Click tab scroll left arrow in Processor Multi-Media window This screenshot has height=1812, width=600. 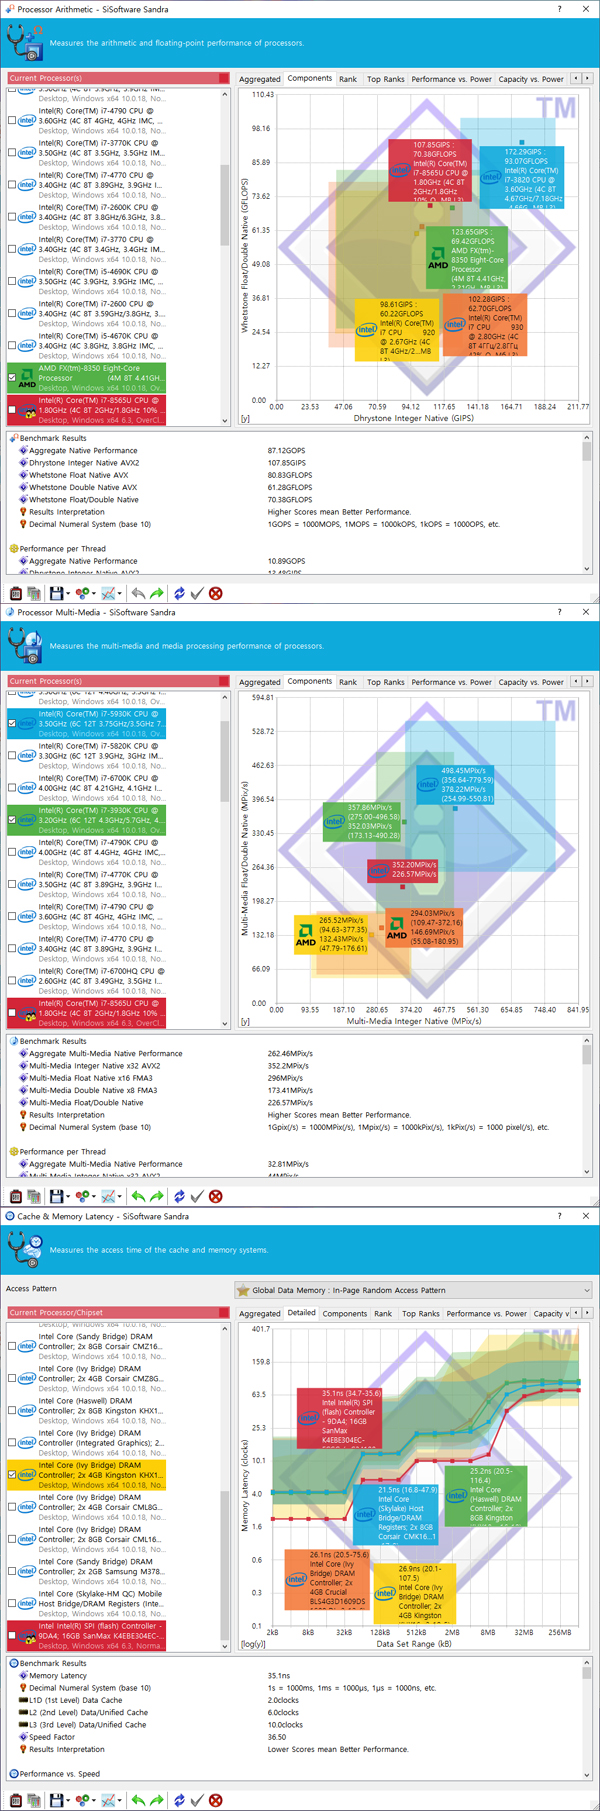tap(575, 681)
